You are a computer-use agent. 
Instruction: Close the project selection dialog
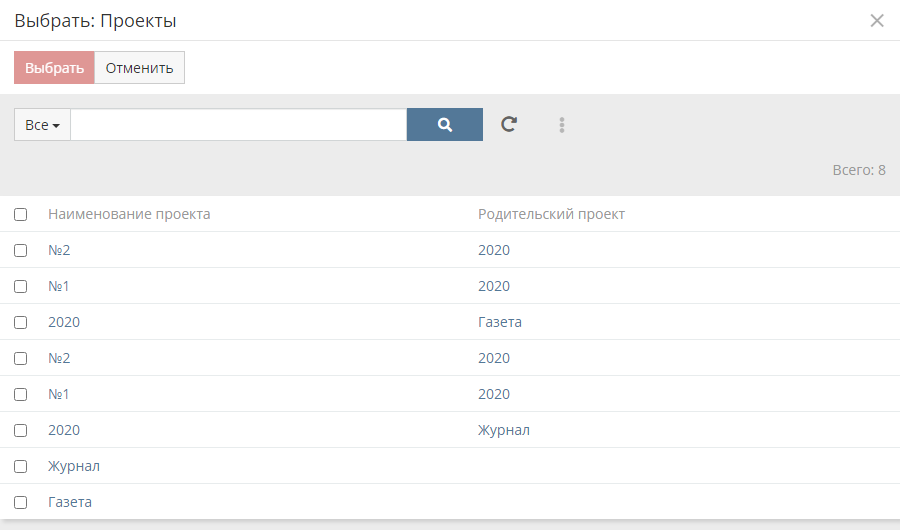coord(877,20)
